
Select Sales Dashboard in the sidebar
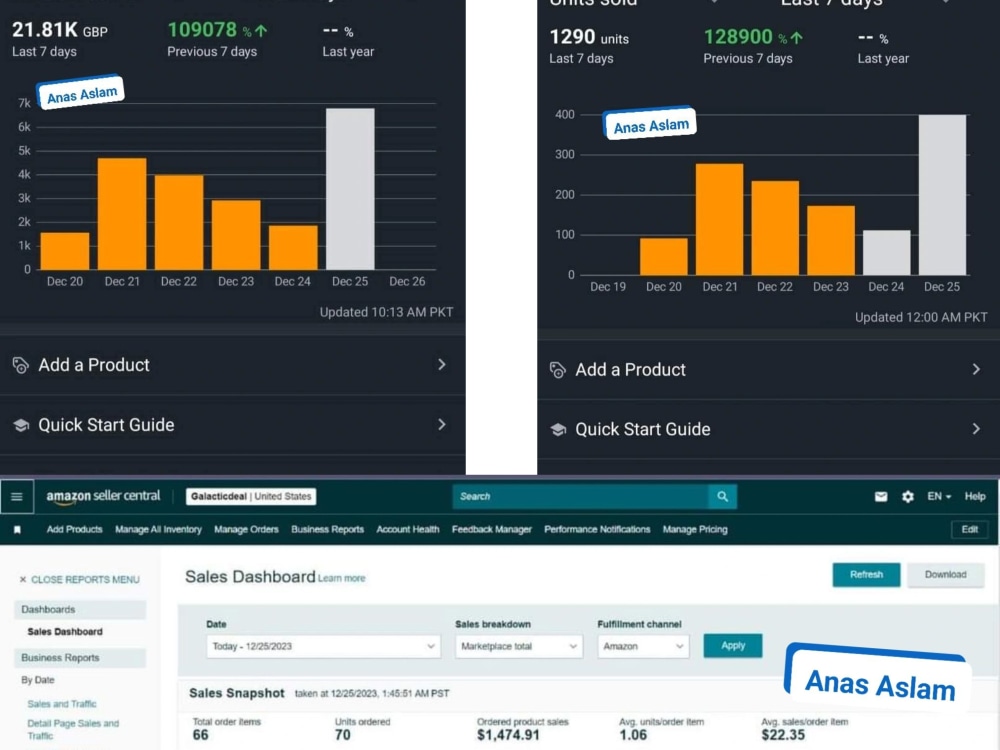click(64, 631)
